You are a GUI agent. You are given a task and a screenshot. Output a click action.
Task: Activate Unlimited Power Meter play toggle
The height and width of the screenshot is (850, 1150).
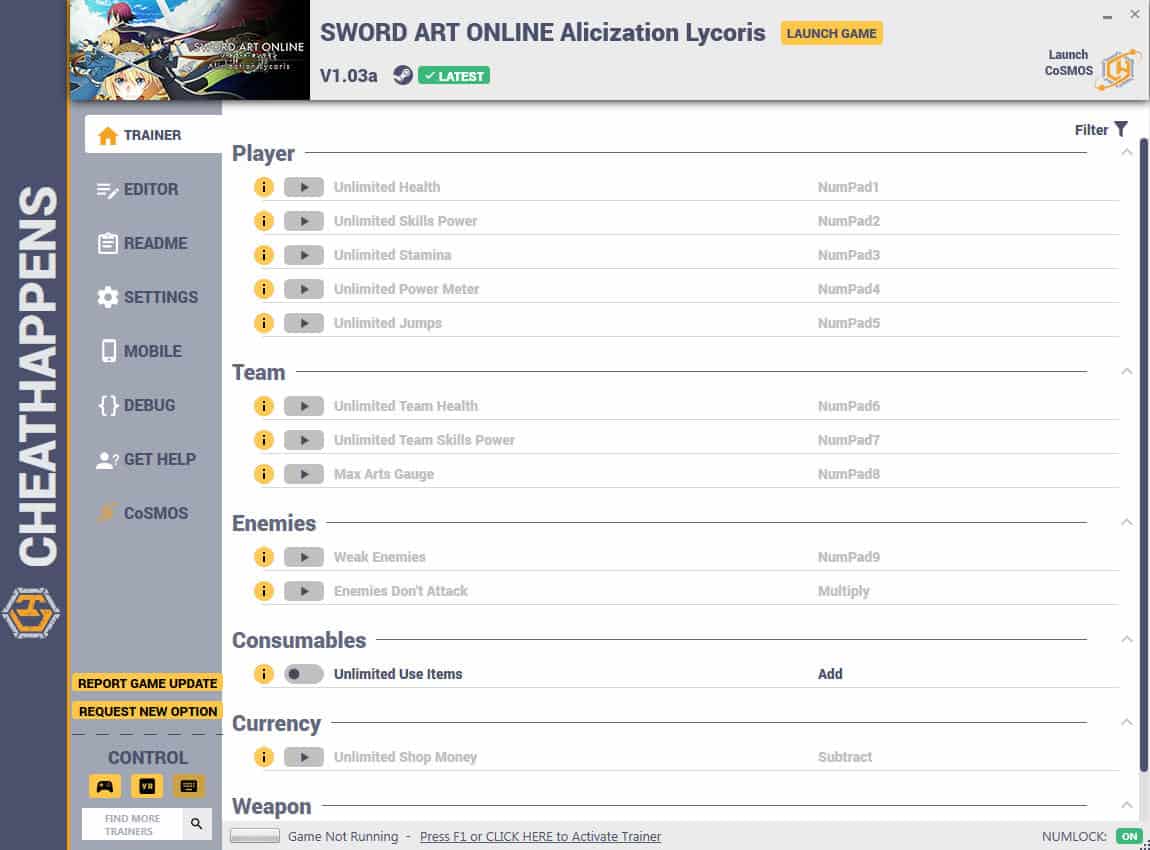tap(304, 289)
